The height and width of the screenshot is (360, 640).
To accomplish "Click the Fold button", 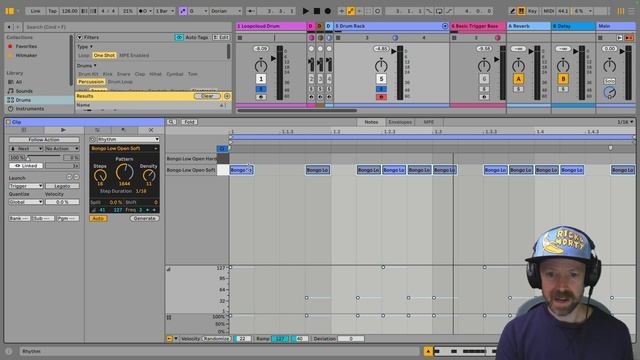I will tap(189, 122).
